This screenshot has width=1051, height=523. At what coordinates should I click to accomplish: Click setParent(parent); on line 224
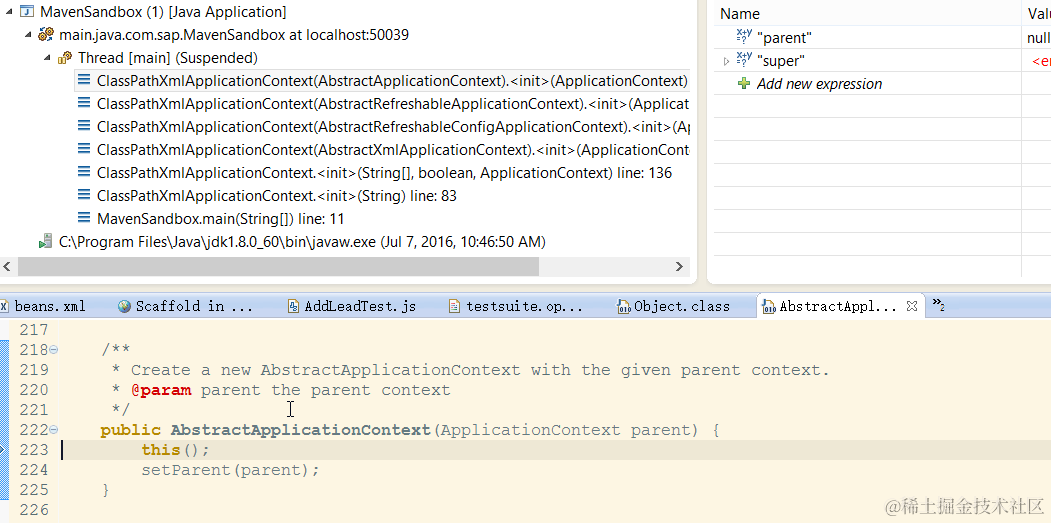click(x=231, y=470)
